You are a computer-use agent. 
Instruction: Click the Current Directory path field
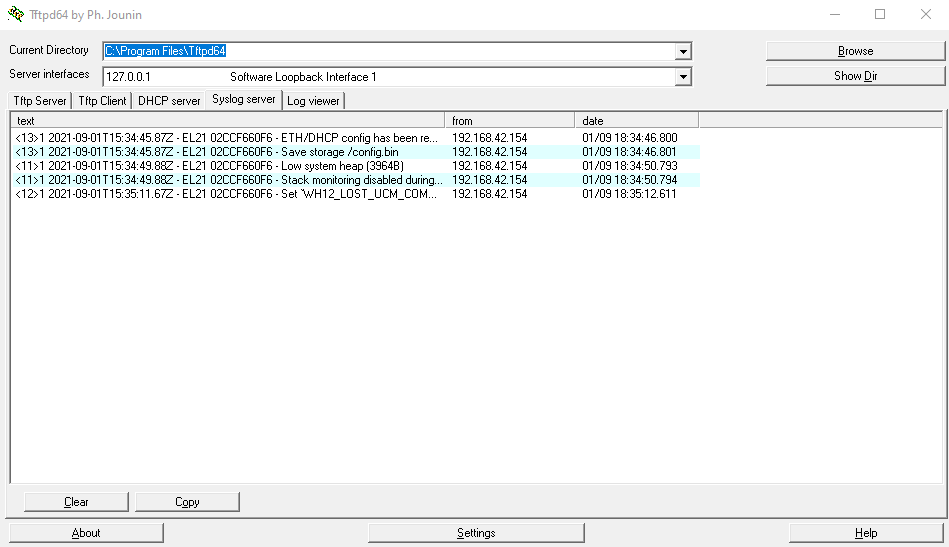[x=390, y=51]
